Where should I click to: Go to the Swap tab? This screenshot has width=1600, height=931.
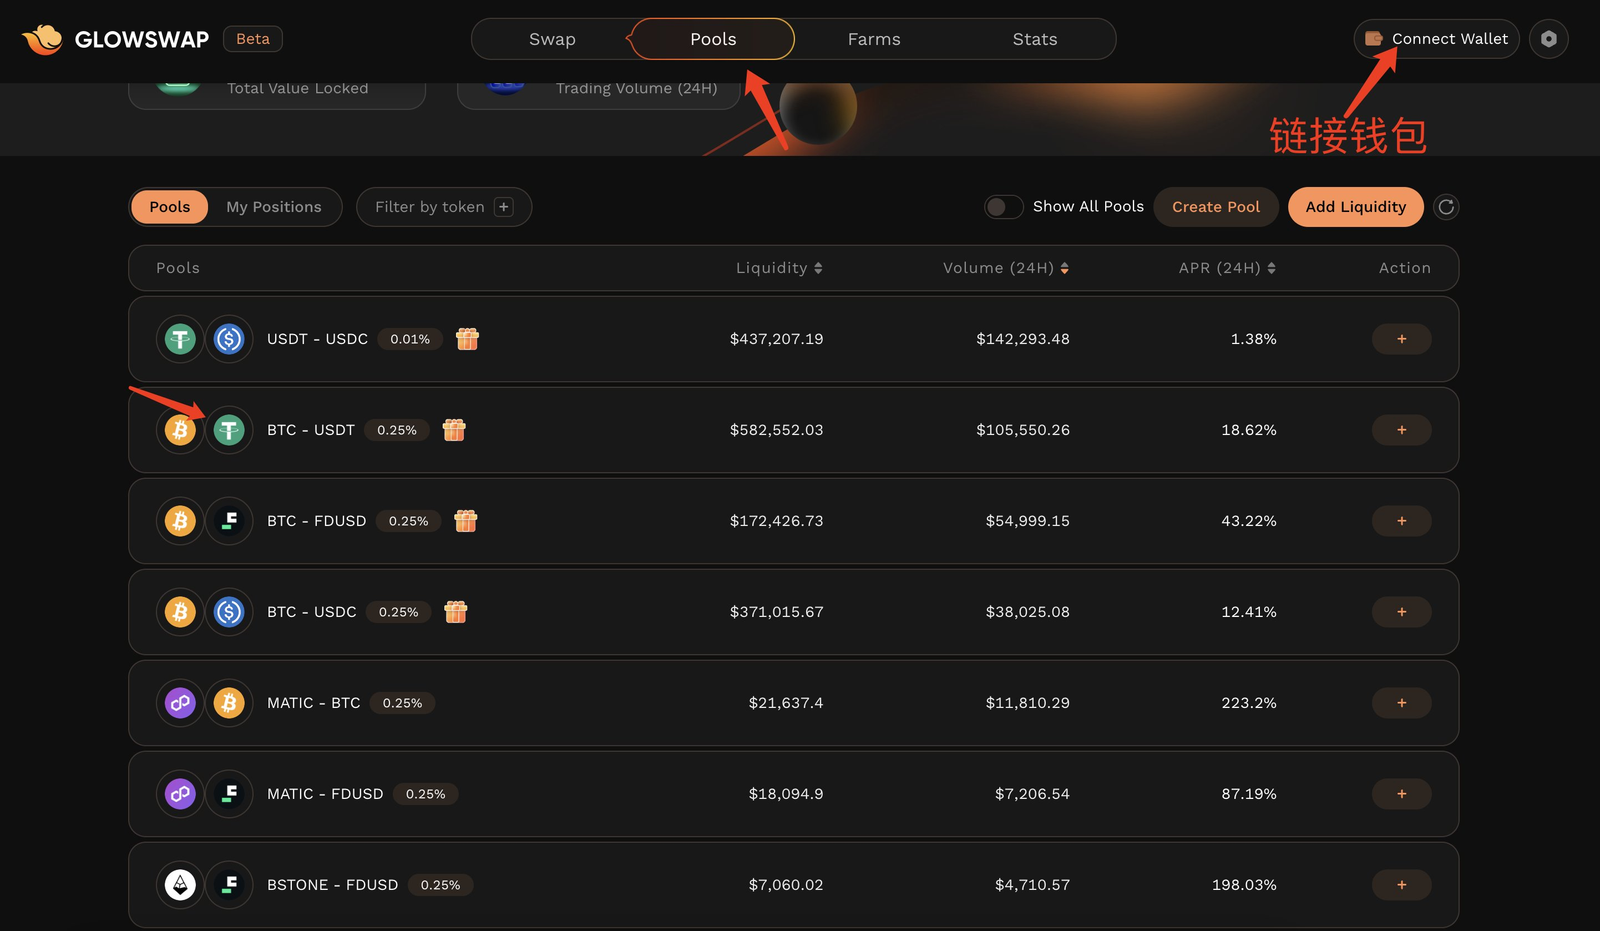[552, 39]
